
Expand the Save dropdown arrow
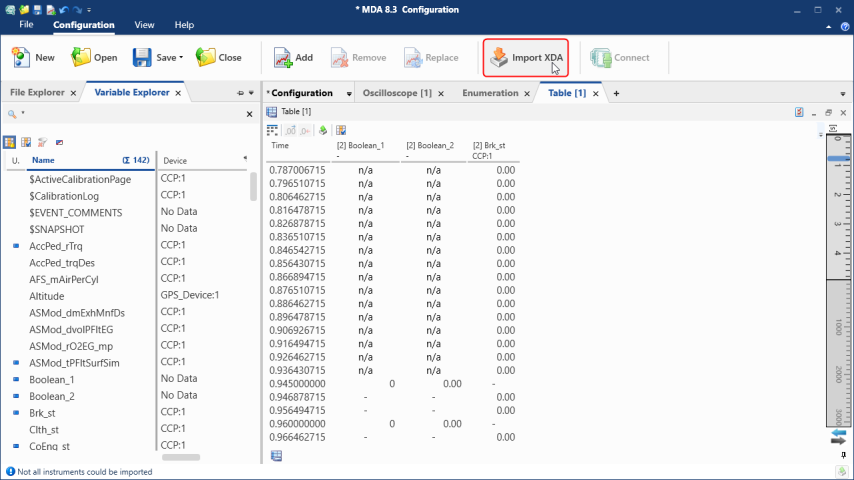click(181, 58)
